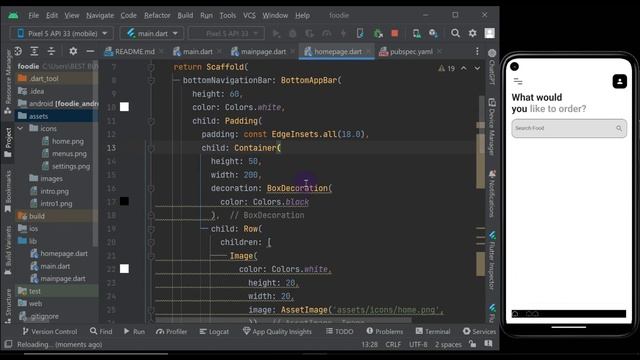Open the Device Manager toolbar icon
The width and height of the screenshot is (640, 360).
416,33
